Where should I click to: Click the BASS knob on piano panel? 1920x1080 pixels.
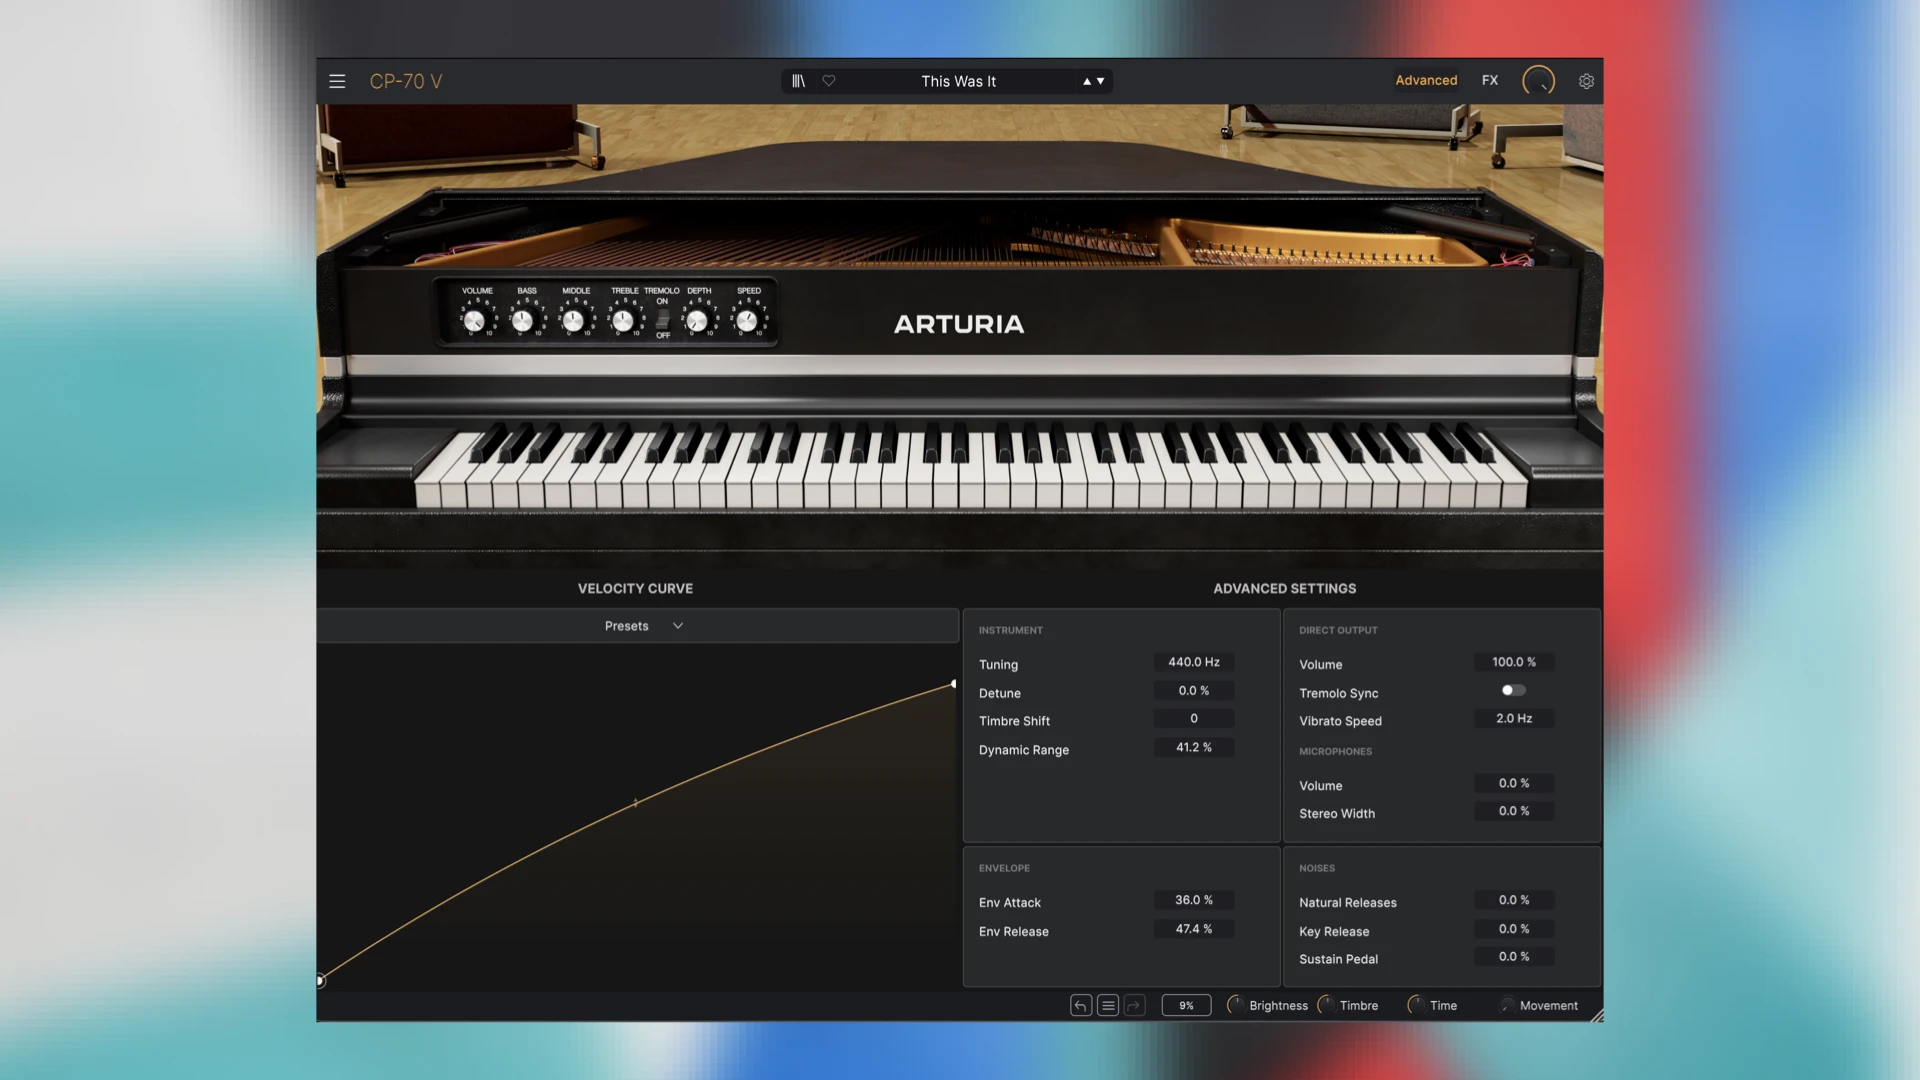(522, 321)
